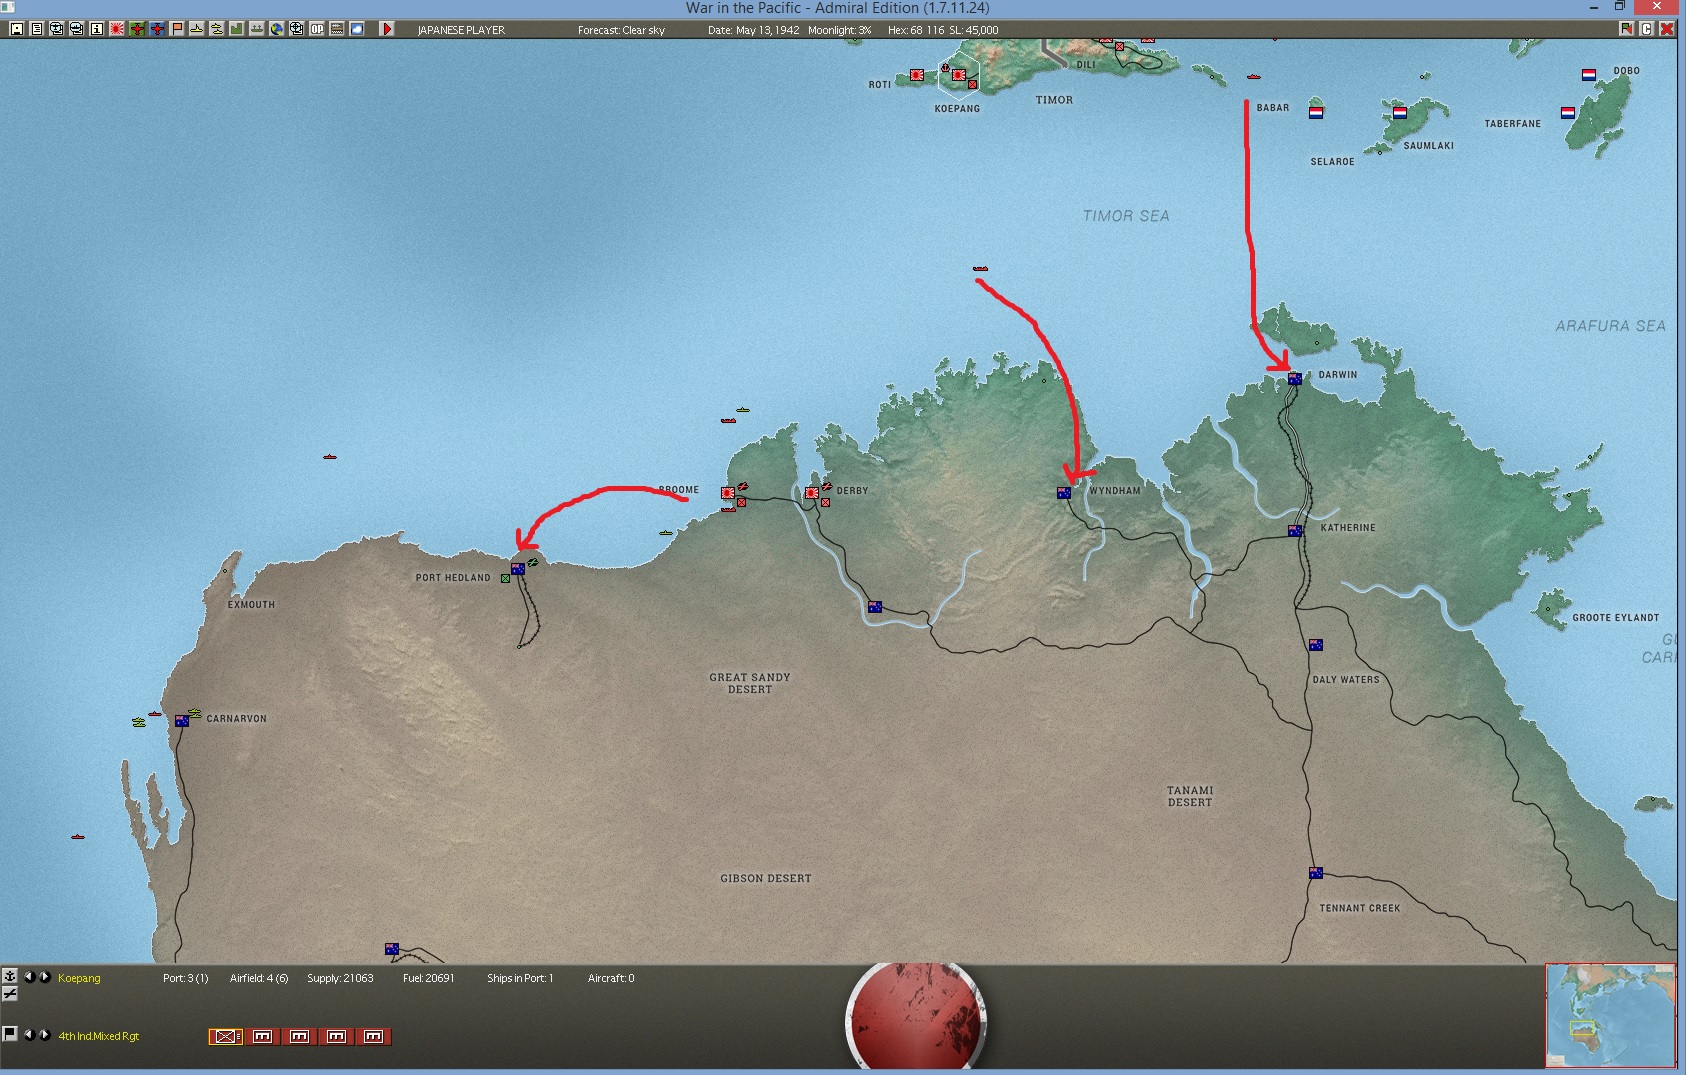
Task: Open the document list icon in toolbar
Action: (x=37, y=29)
